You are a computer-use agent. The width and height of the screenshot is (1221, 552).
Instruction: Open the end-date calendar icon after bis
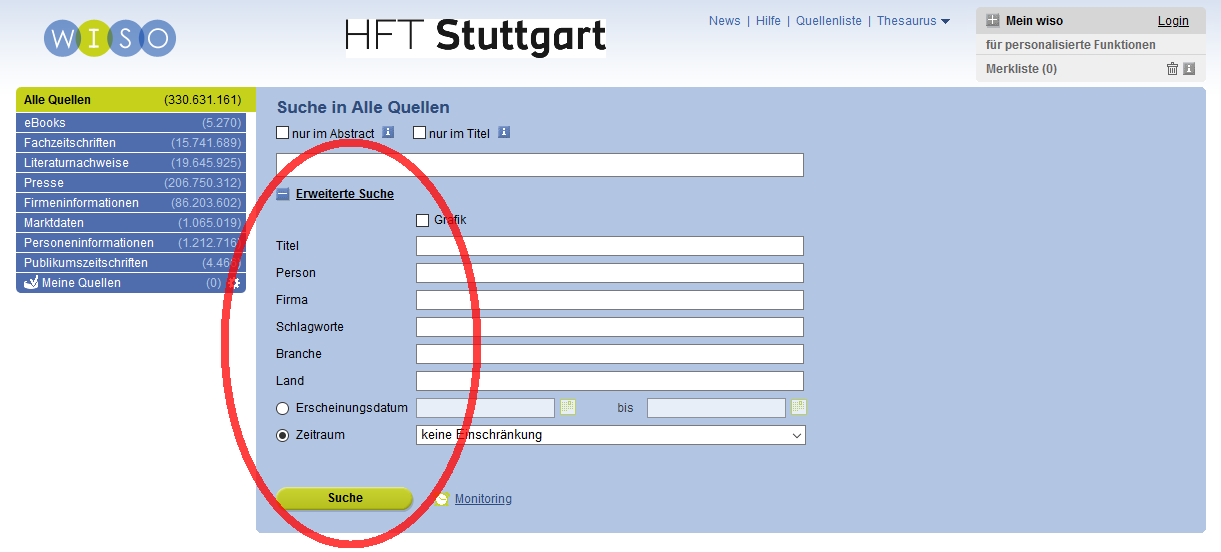[x=799, y=407]
